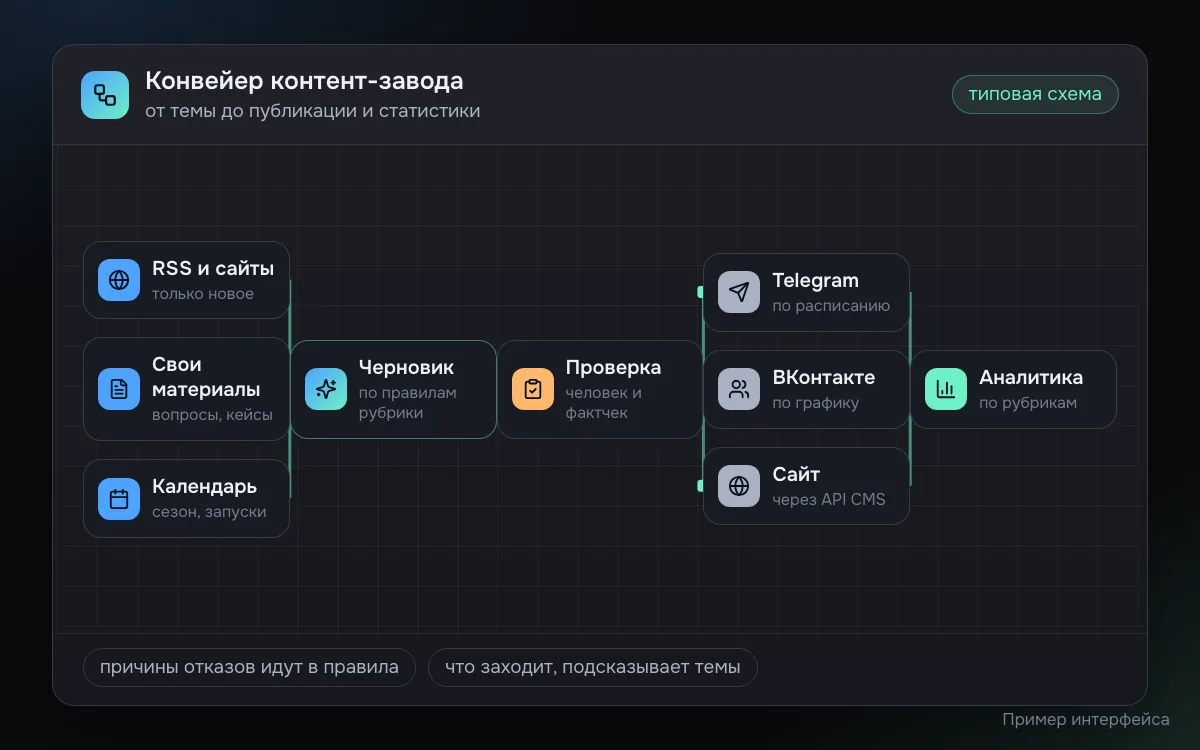Select the Сайт node title
This screenshot has height=750, width=1200.
tap(796, 475)
